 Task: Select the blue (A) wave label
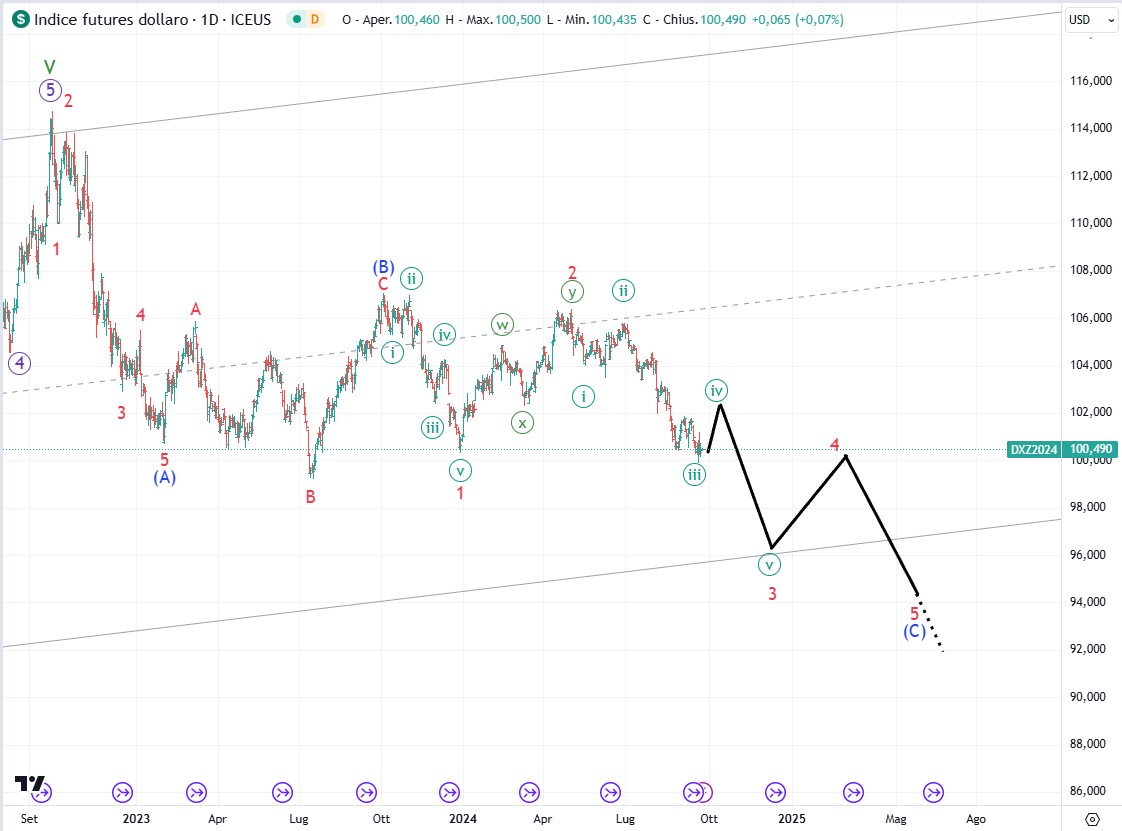point(165,478)
